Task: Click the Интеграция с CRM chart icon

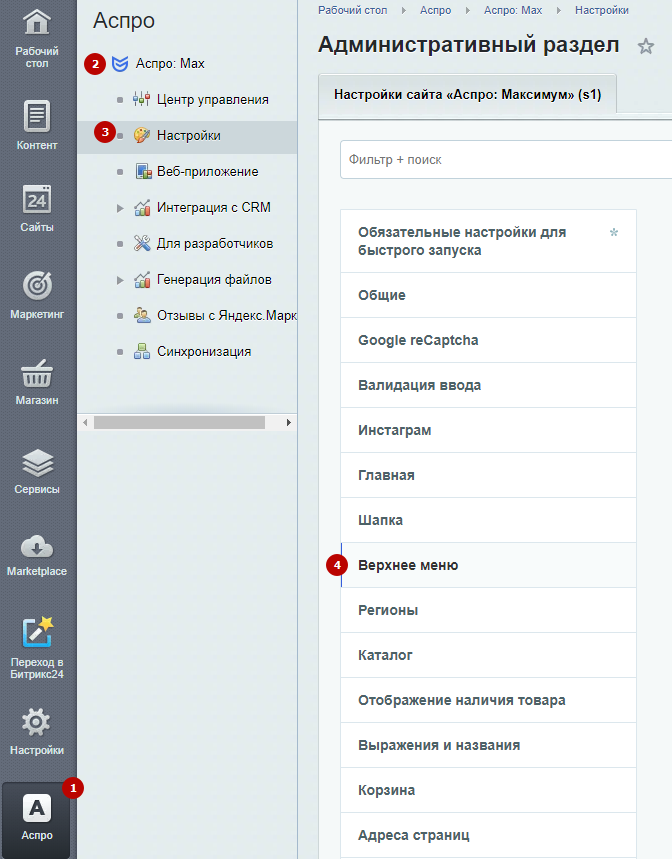Action: pos(142,208)
